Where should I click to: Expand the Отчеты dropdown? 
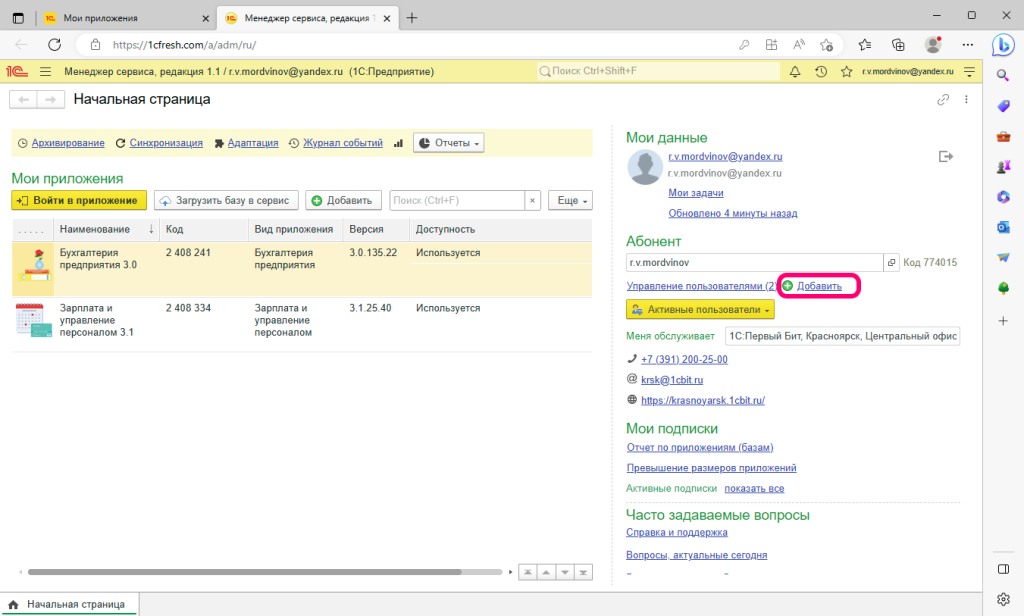[x=449, y=143]
